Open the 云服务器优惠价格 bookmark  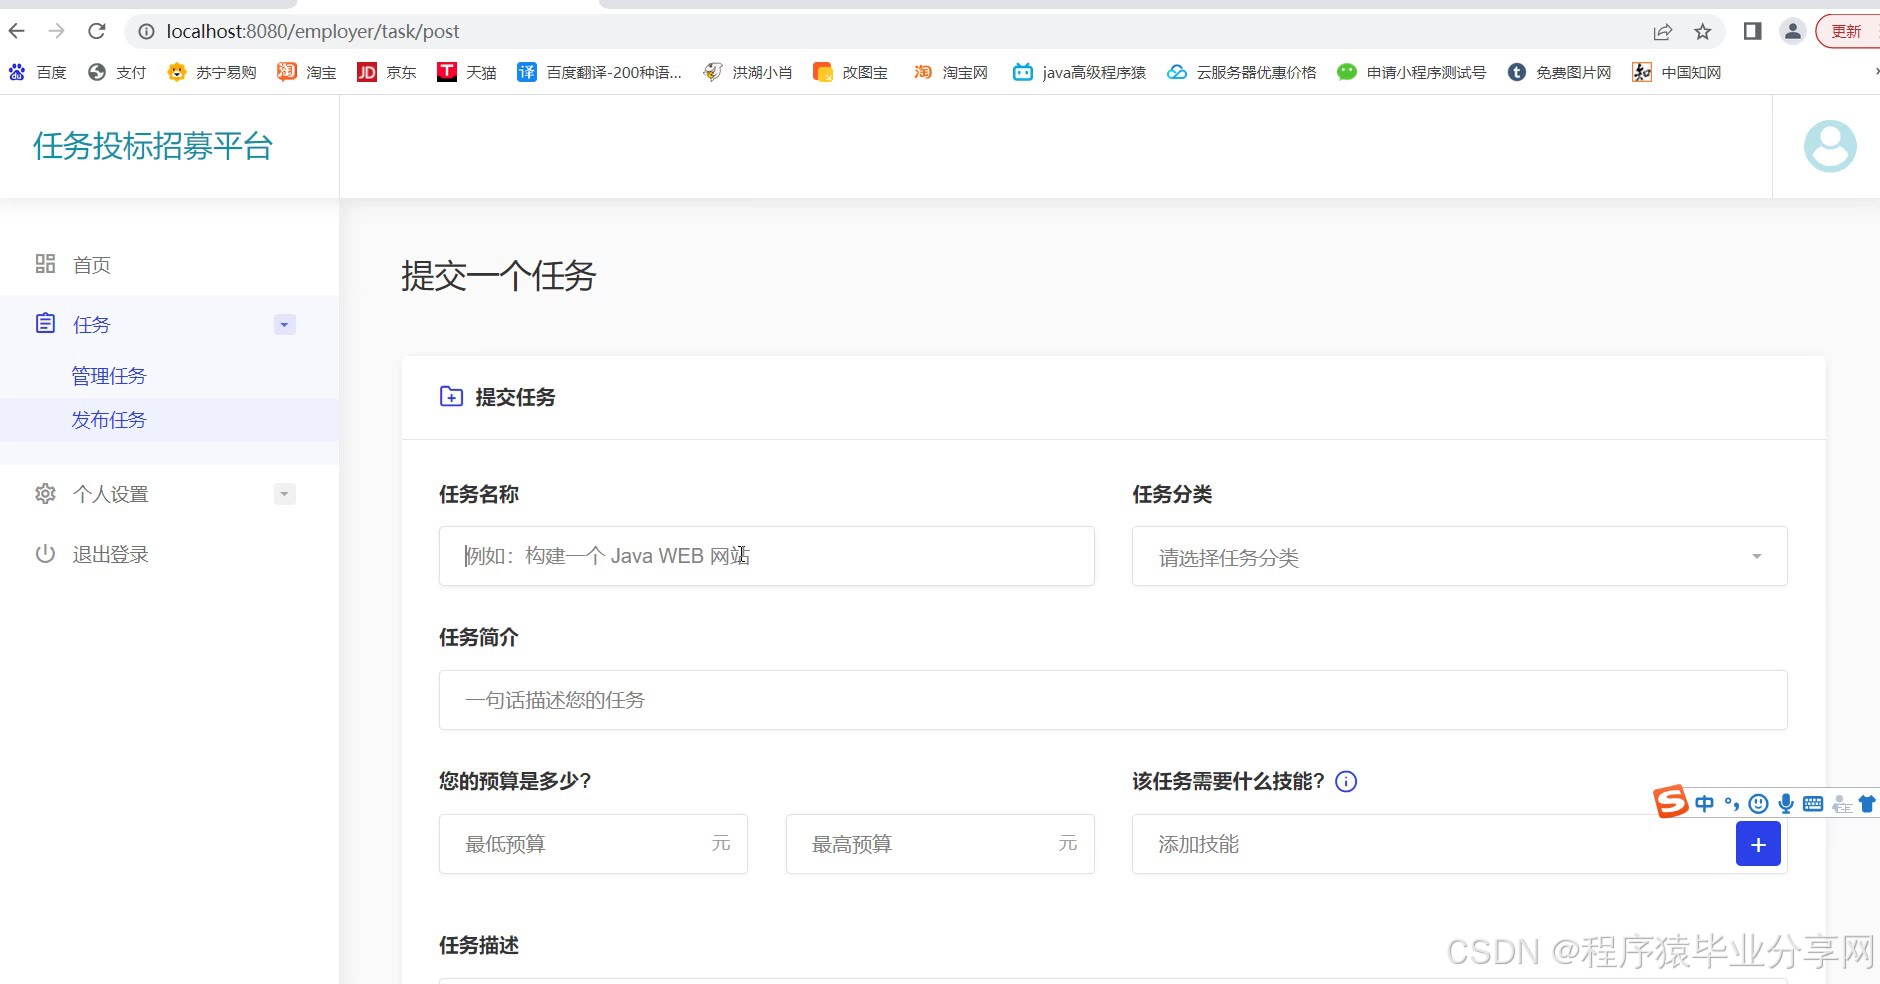[x=1241, y=72]
